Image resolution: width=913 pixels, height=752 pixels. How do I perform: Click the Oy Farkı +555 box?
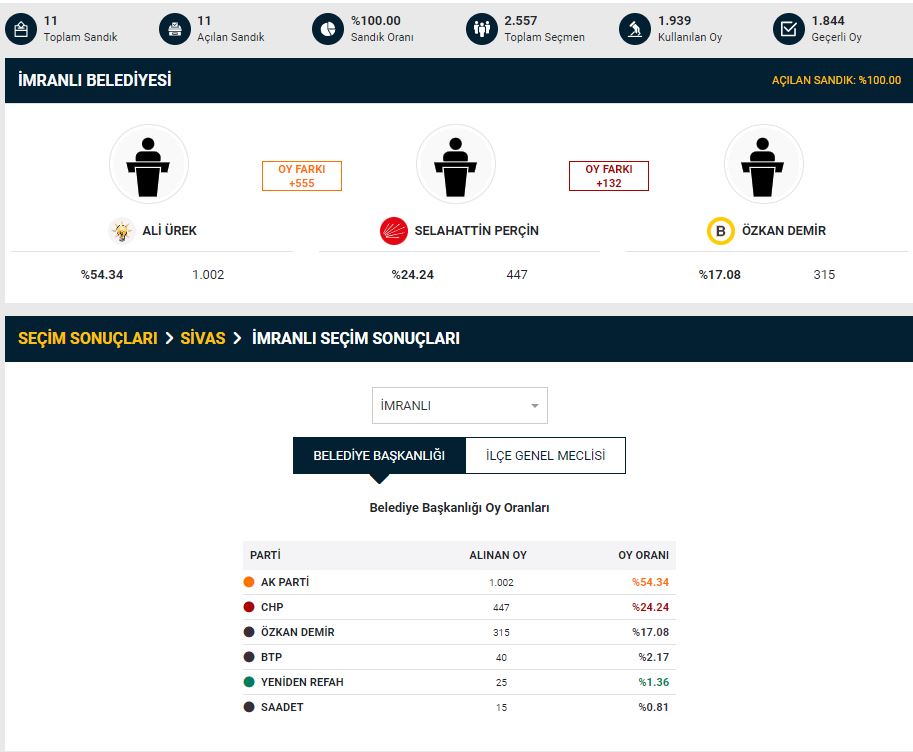302,176
